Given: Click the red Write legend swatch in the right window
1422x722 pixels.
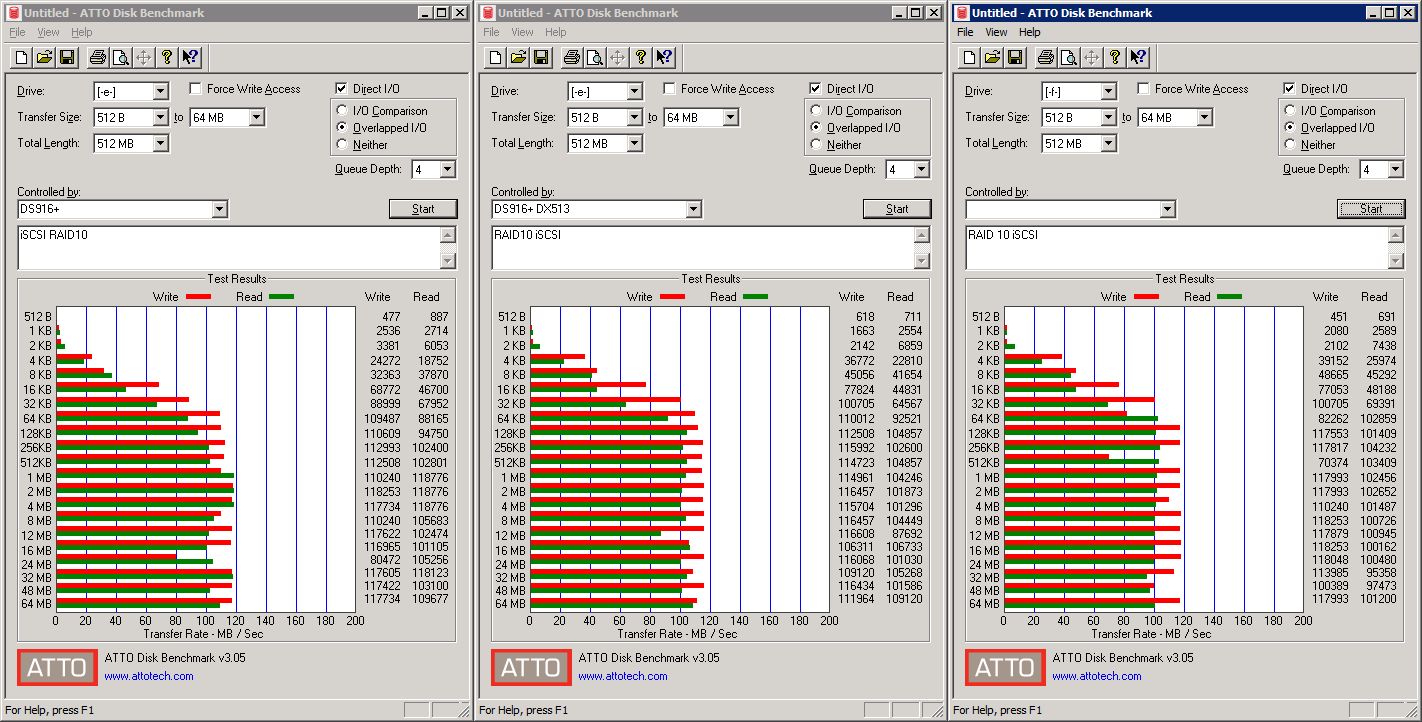Looking at the screenshot, I should 1146,297.
